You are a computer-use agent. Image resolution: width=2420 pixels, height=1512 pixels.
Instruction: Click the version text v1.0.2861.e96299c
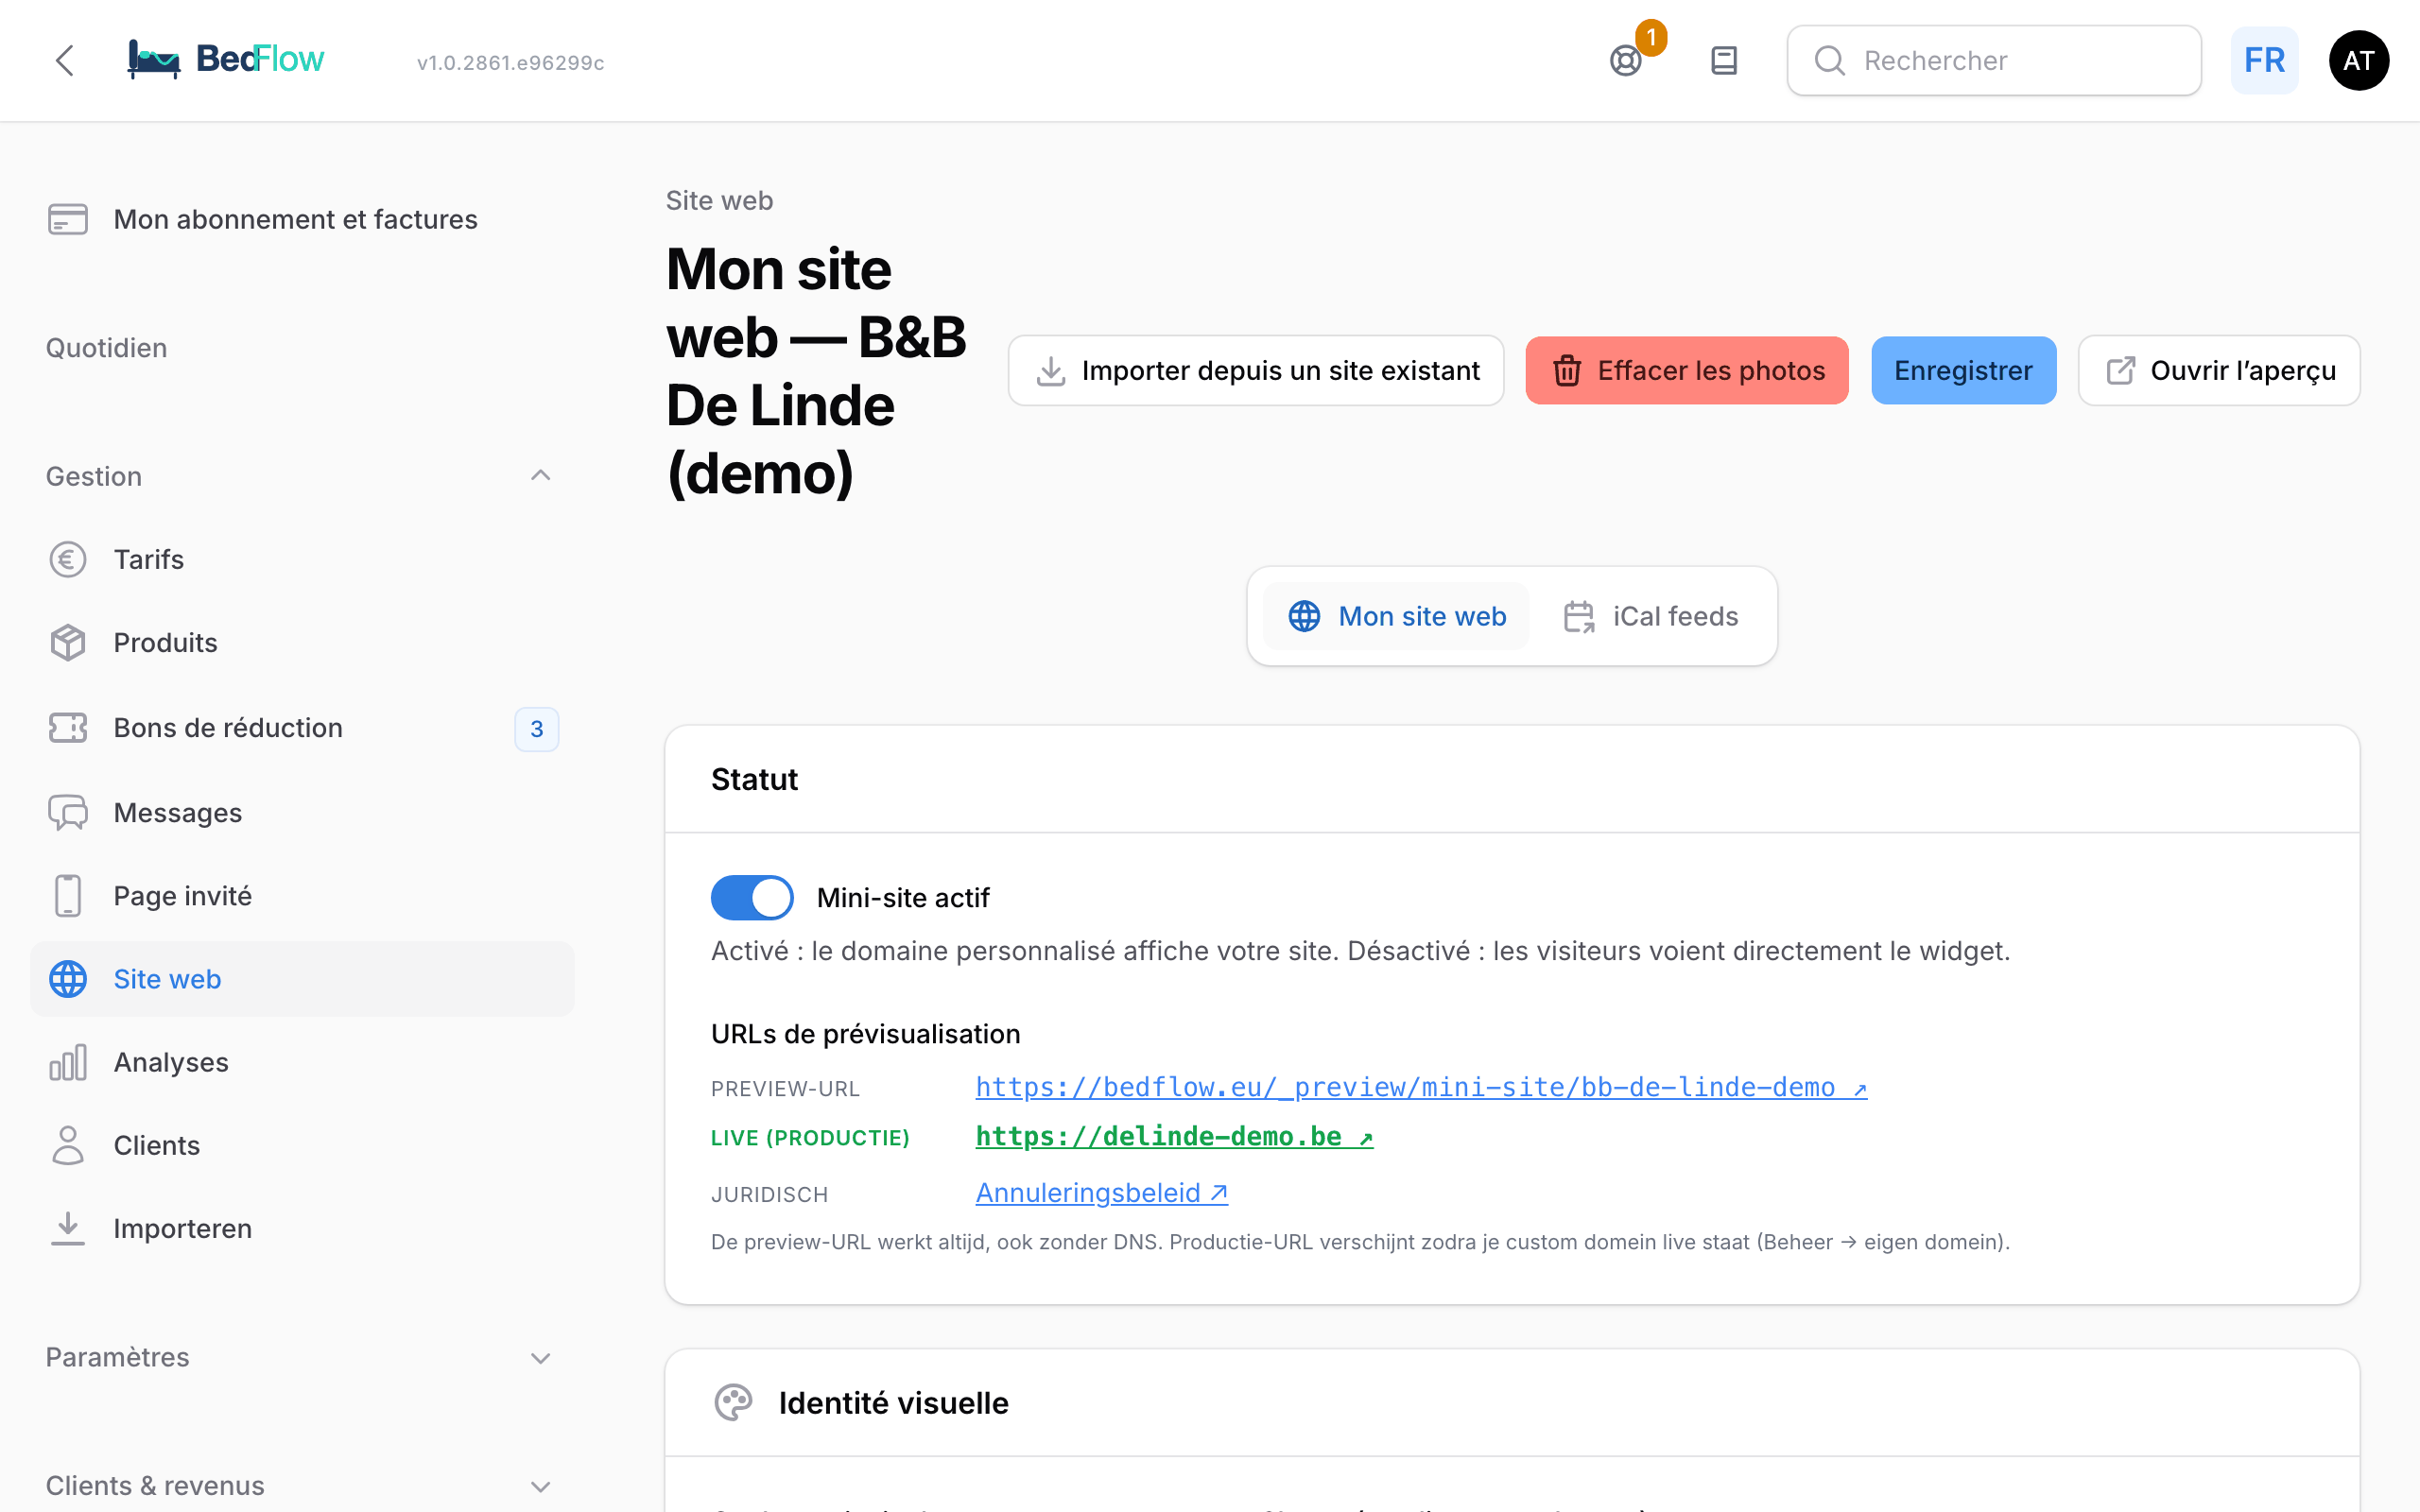coord(510,62)
